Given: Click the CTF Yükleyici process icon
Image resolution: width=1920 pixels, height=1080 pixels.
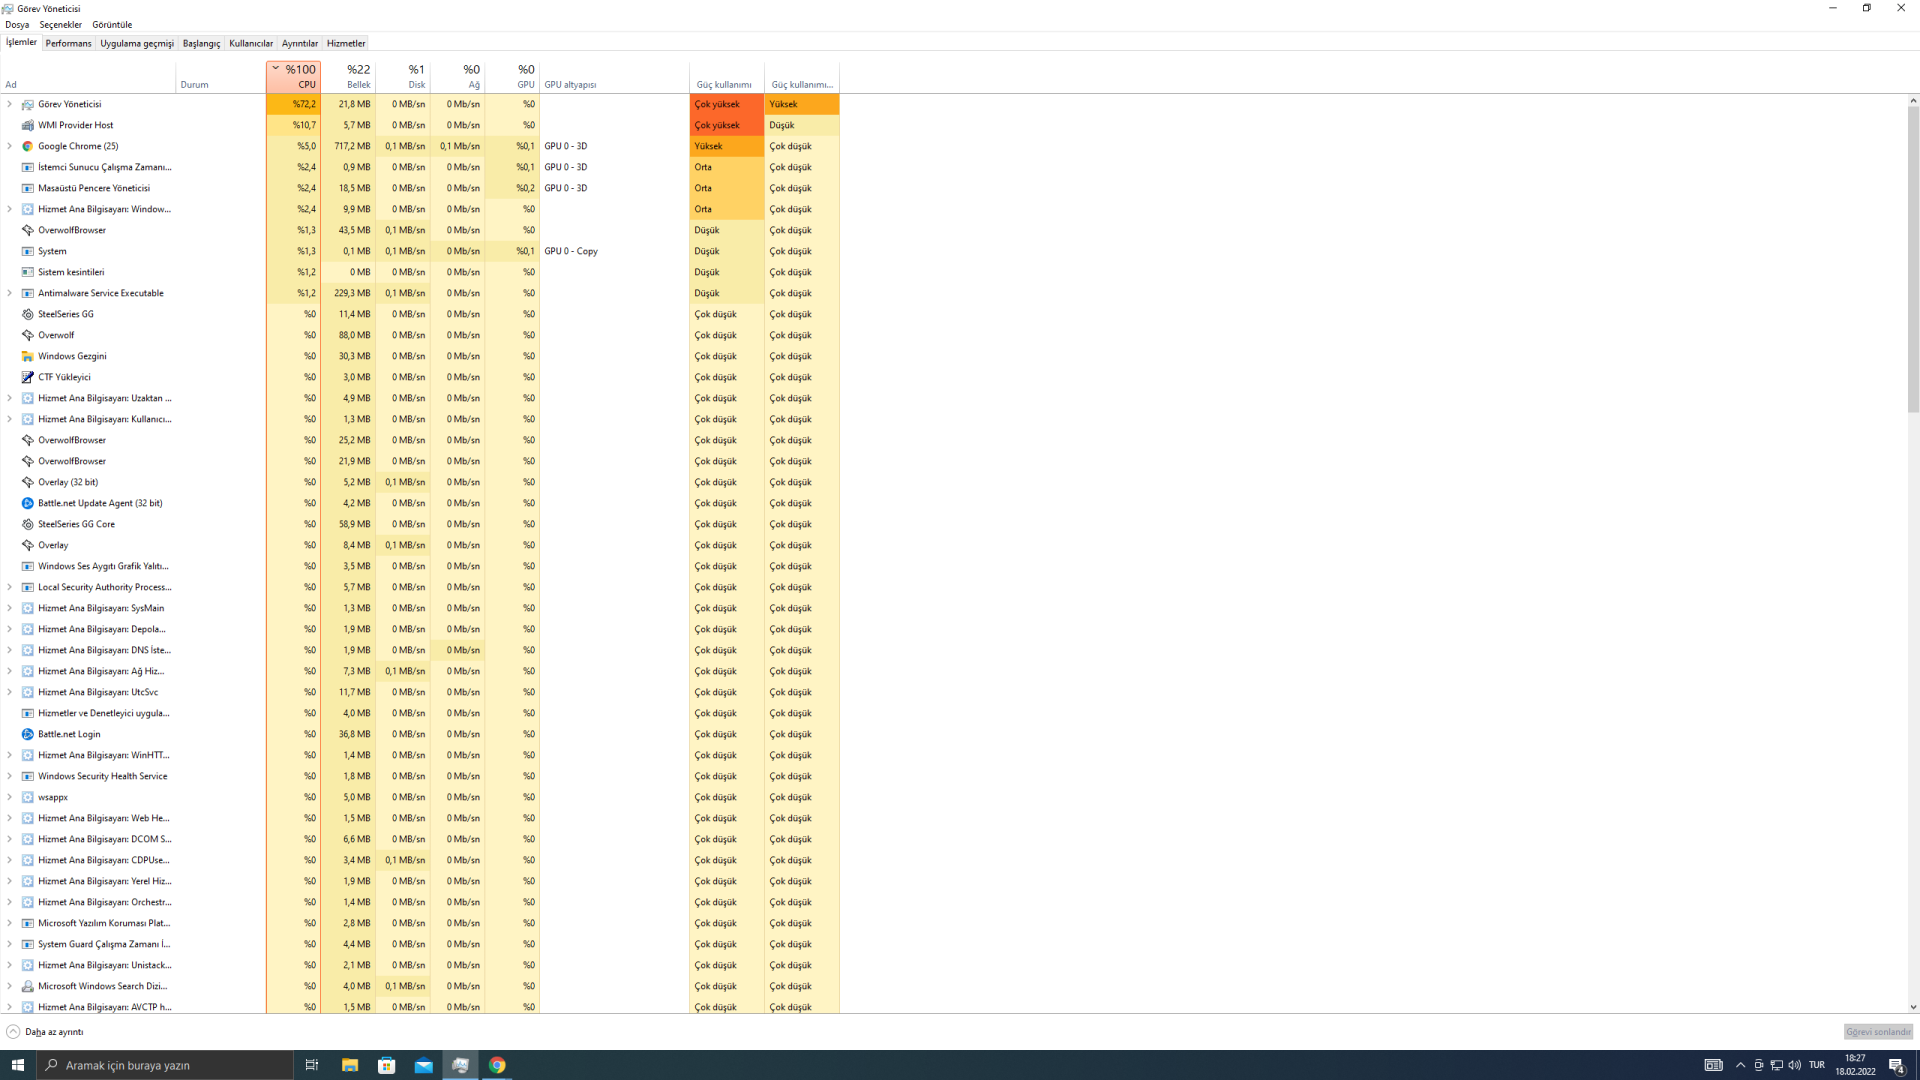Looking at the screenshot, I should pyautogui.click(x=28, y=377).
